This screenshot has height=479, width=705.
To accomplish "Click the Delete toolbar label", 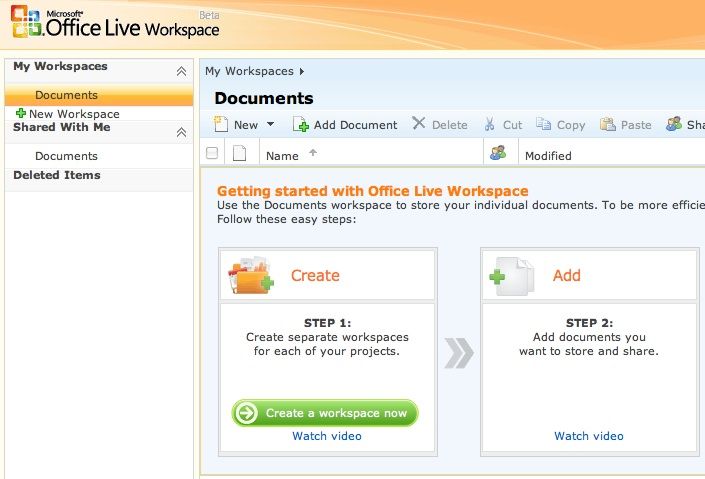I will click(x=450, y=125).
